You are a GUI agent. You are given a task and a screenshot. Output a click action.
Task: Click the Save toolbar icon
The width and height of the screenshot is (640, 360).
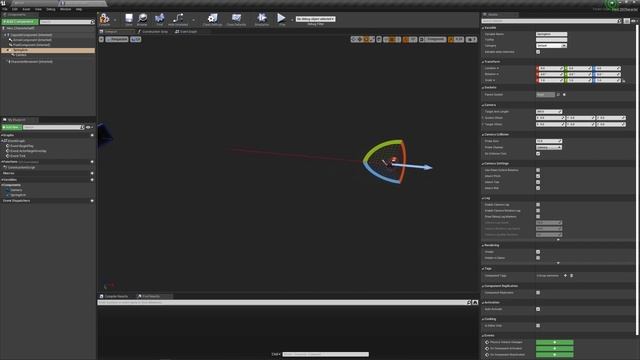click(x=129, y=18)
